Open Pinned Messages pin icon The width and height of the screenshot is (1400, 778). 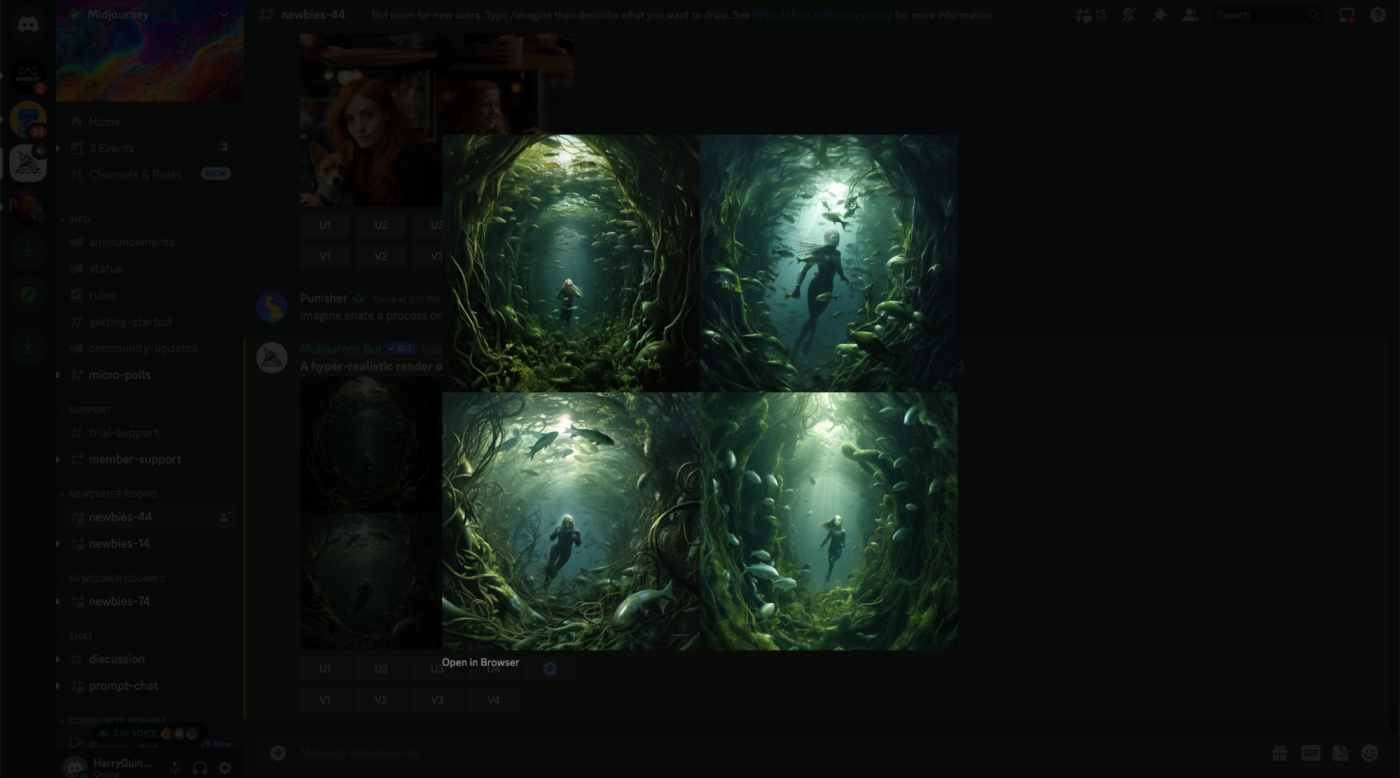tap(1159, 15)
